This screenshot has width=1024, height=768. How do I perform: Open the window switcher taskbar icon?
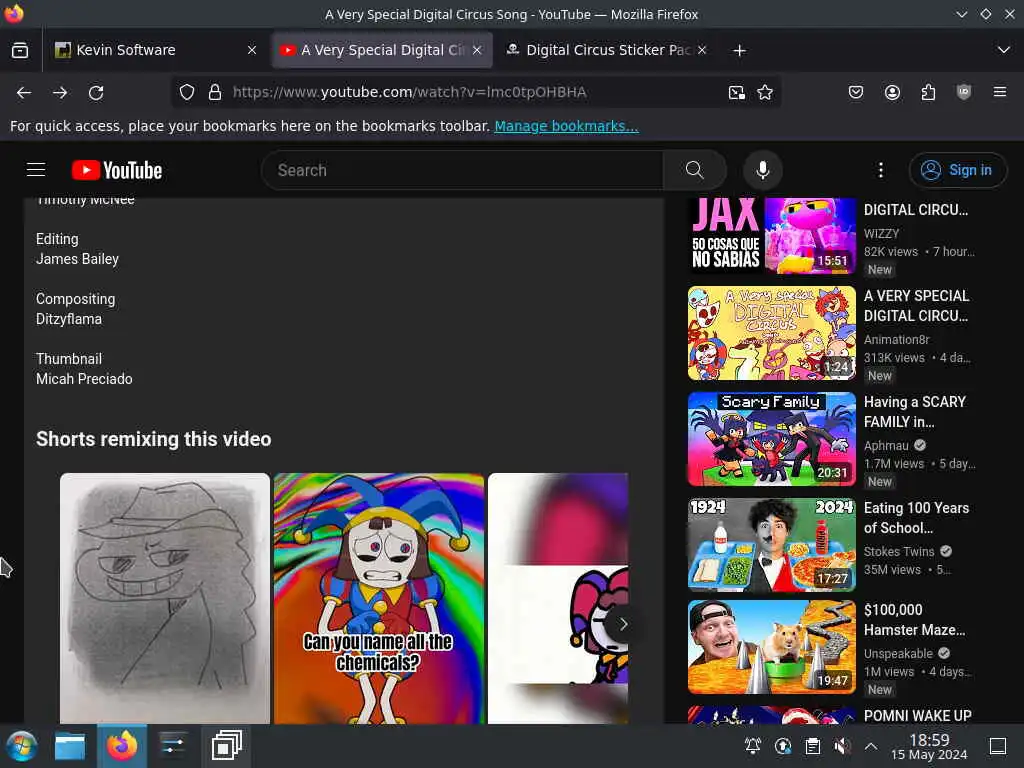point(226,746)
